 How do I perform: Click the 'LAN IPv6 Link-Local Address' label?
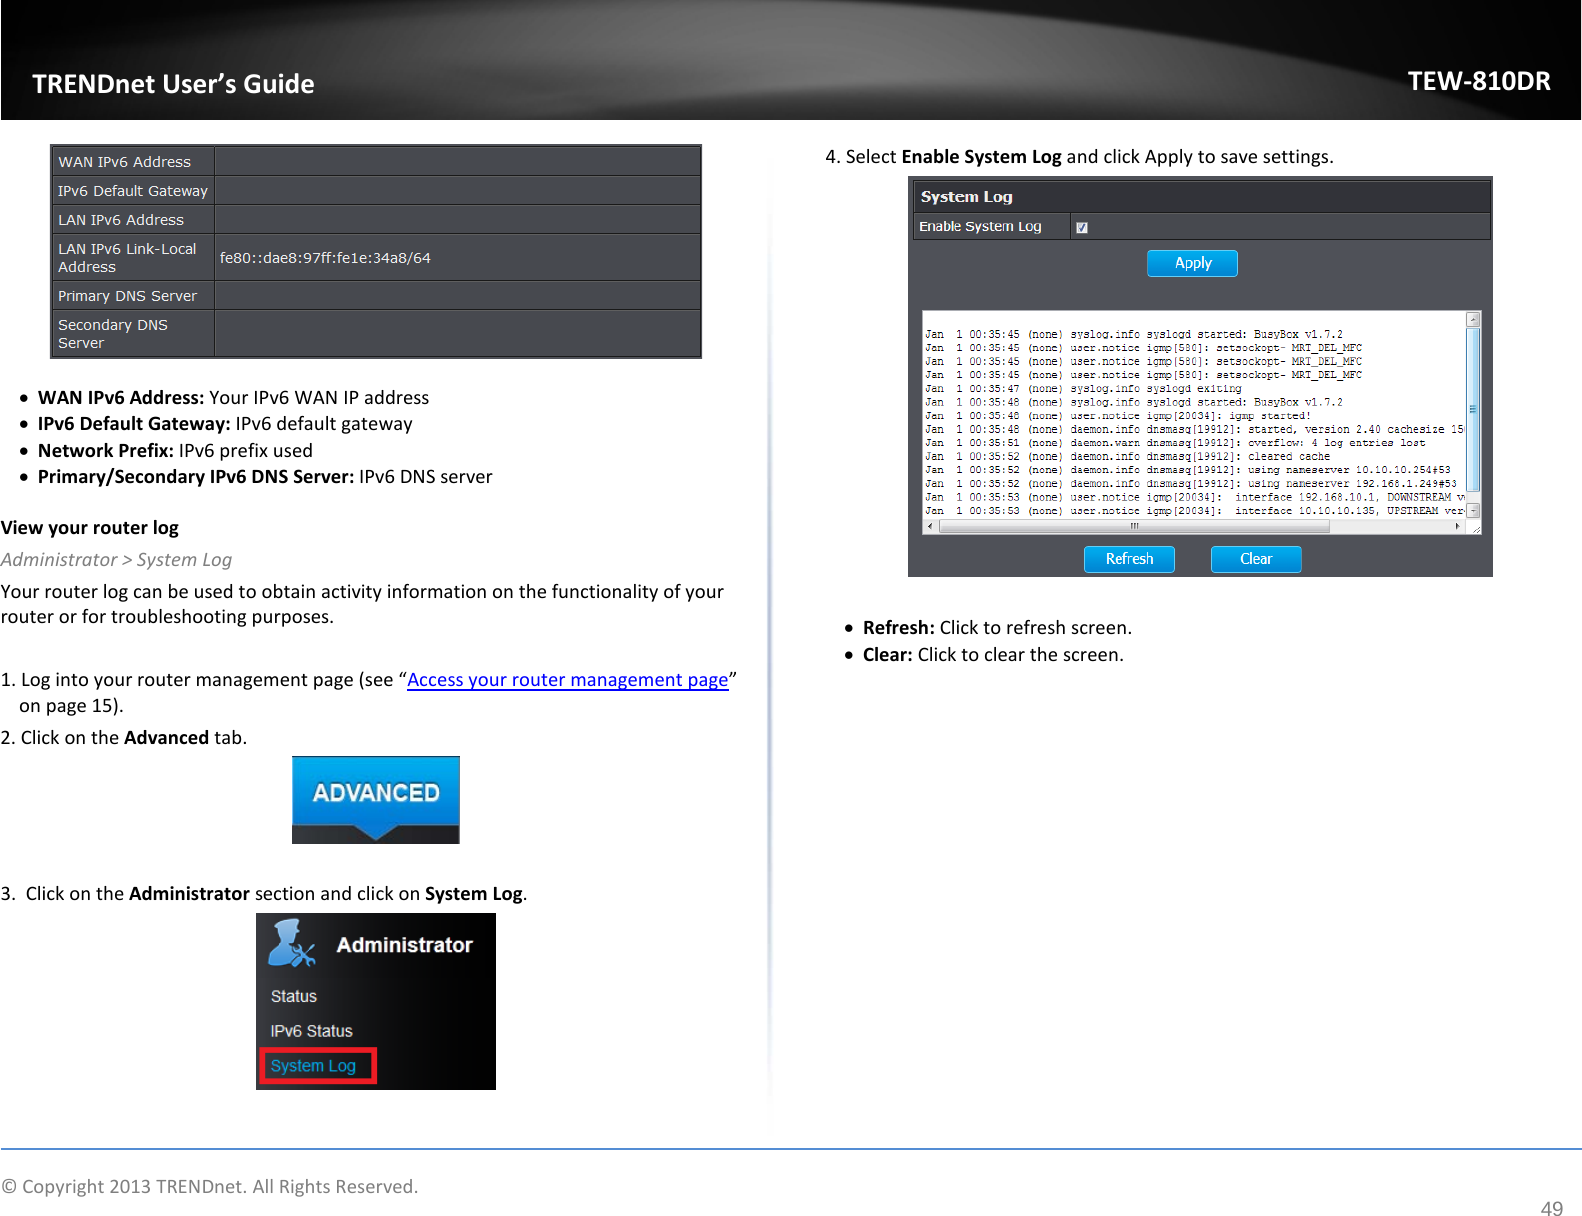tap(127, 258)
